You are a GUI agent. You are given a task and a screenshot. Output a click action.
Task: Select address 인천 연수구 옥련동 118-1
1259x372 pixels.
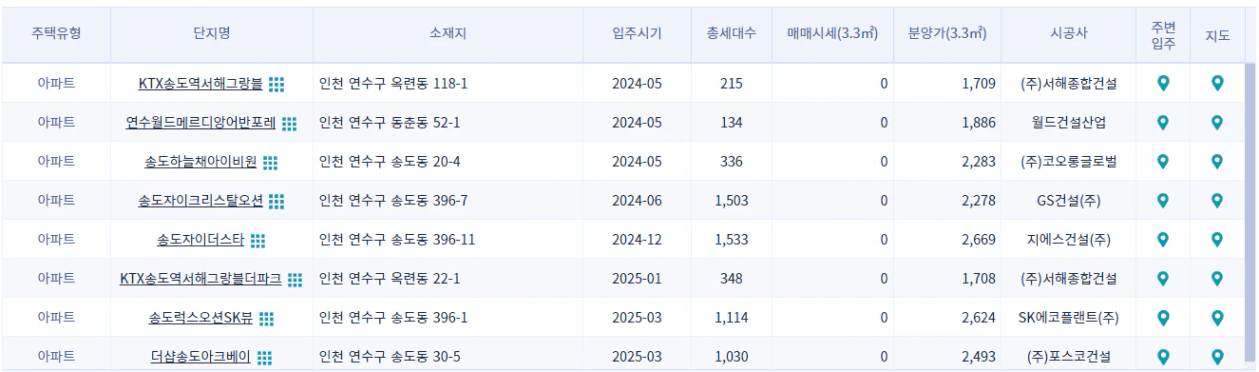click(x=393, y=84)
